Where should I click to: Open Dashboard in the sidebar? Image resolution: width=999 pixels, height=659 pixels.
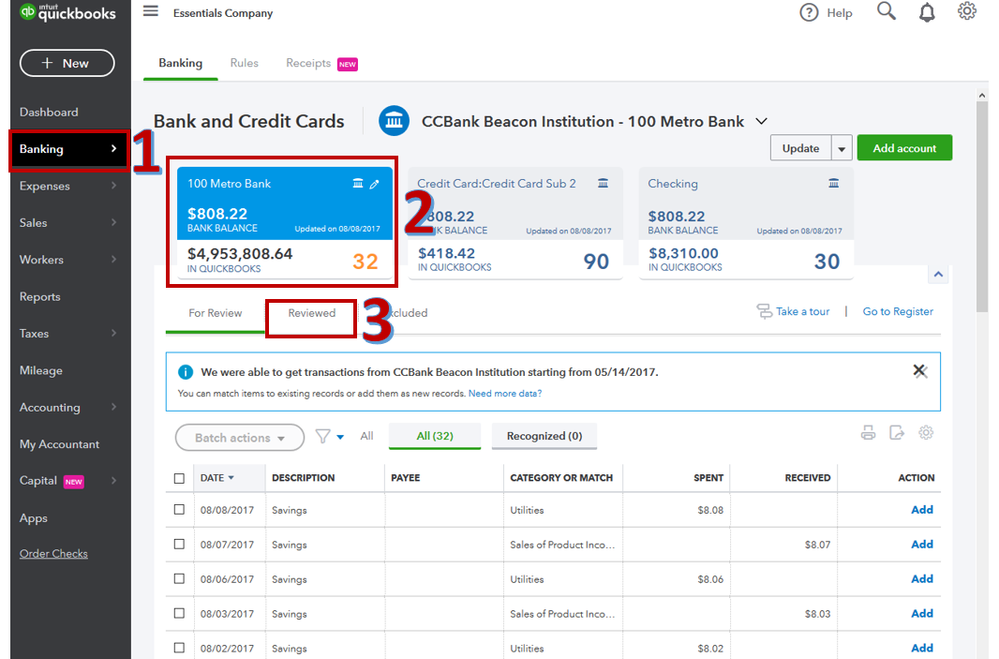(49, 112)
